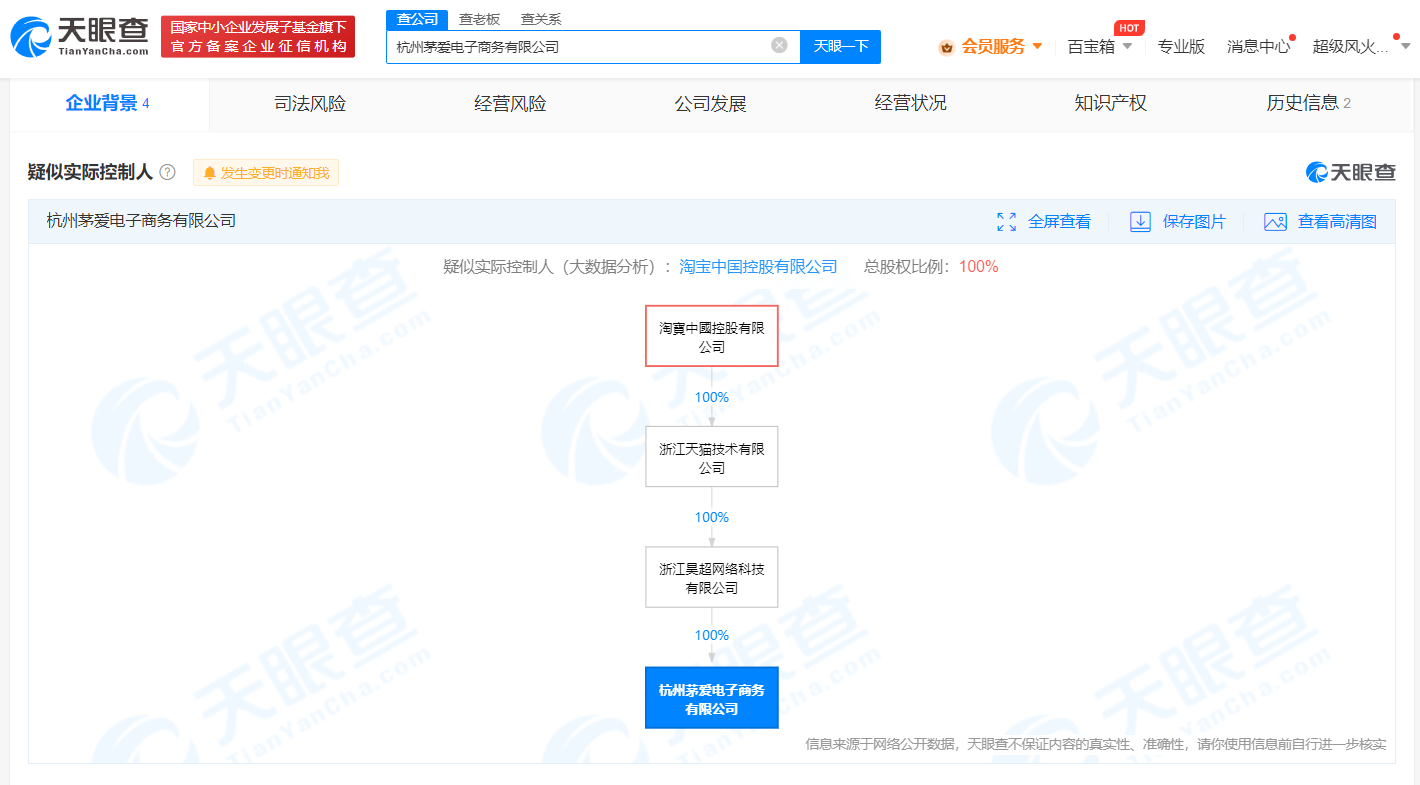Clear the search box with the X icon
Screen dimensions: 1420x785
(x=779, y=45)
